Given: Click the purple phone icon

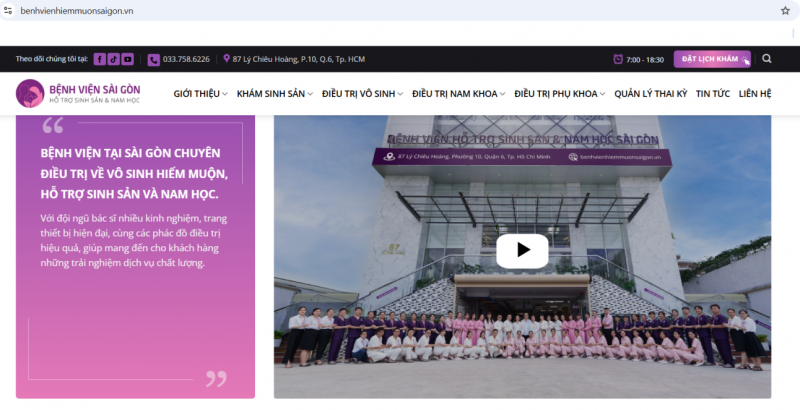Looking at the screenshot, I should (154, 60).
